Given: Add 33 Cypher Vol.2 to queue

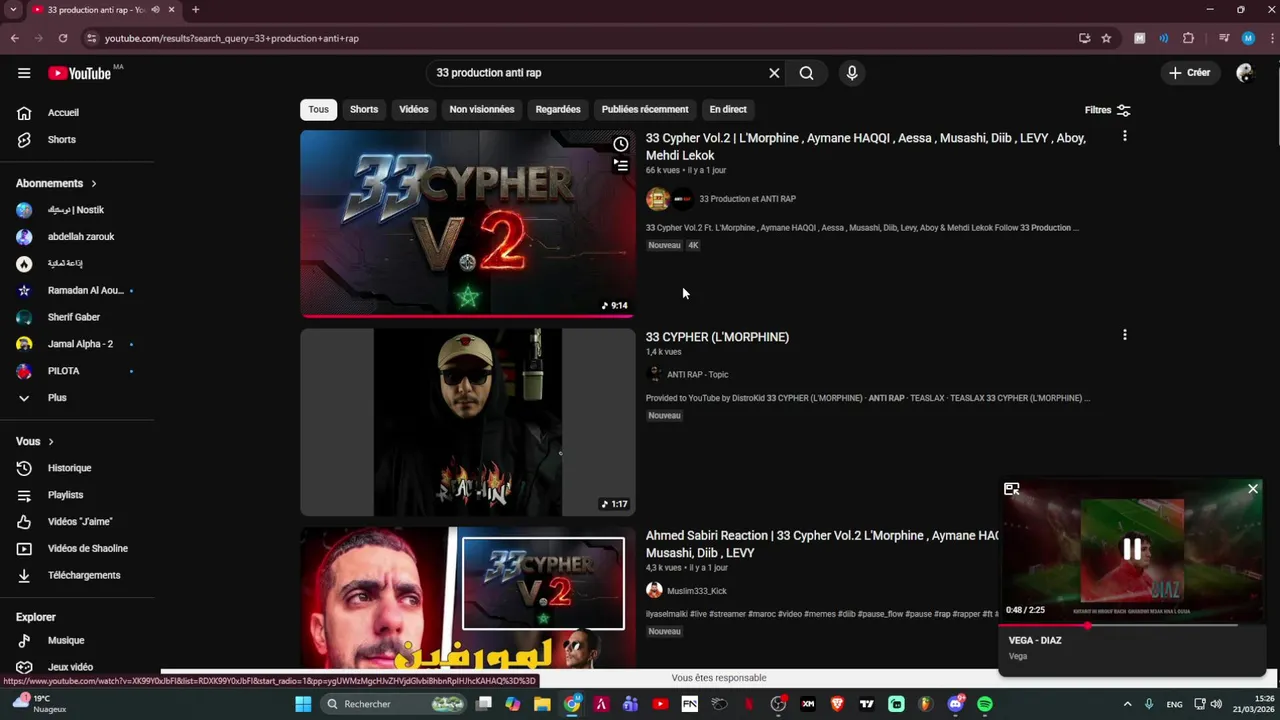Looking at the screenshot, I should tap(621, 166).
